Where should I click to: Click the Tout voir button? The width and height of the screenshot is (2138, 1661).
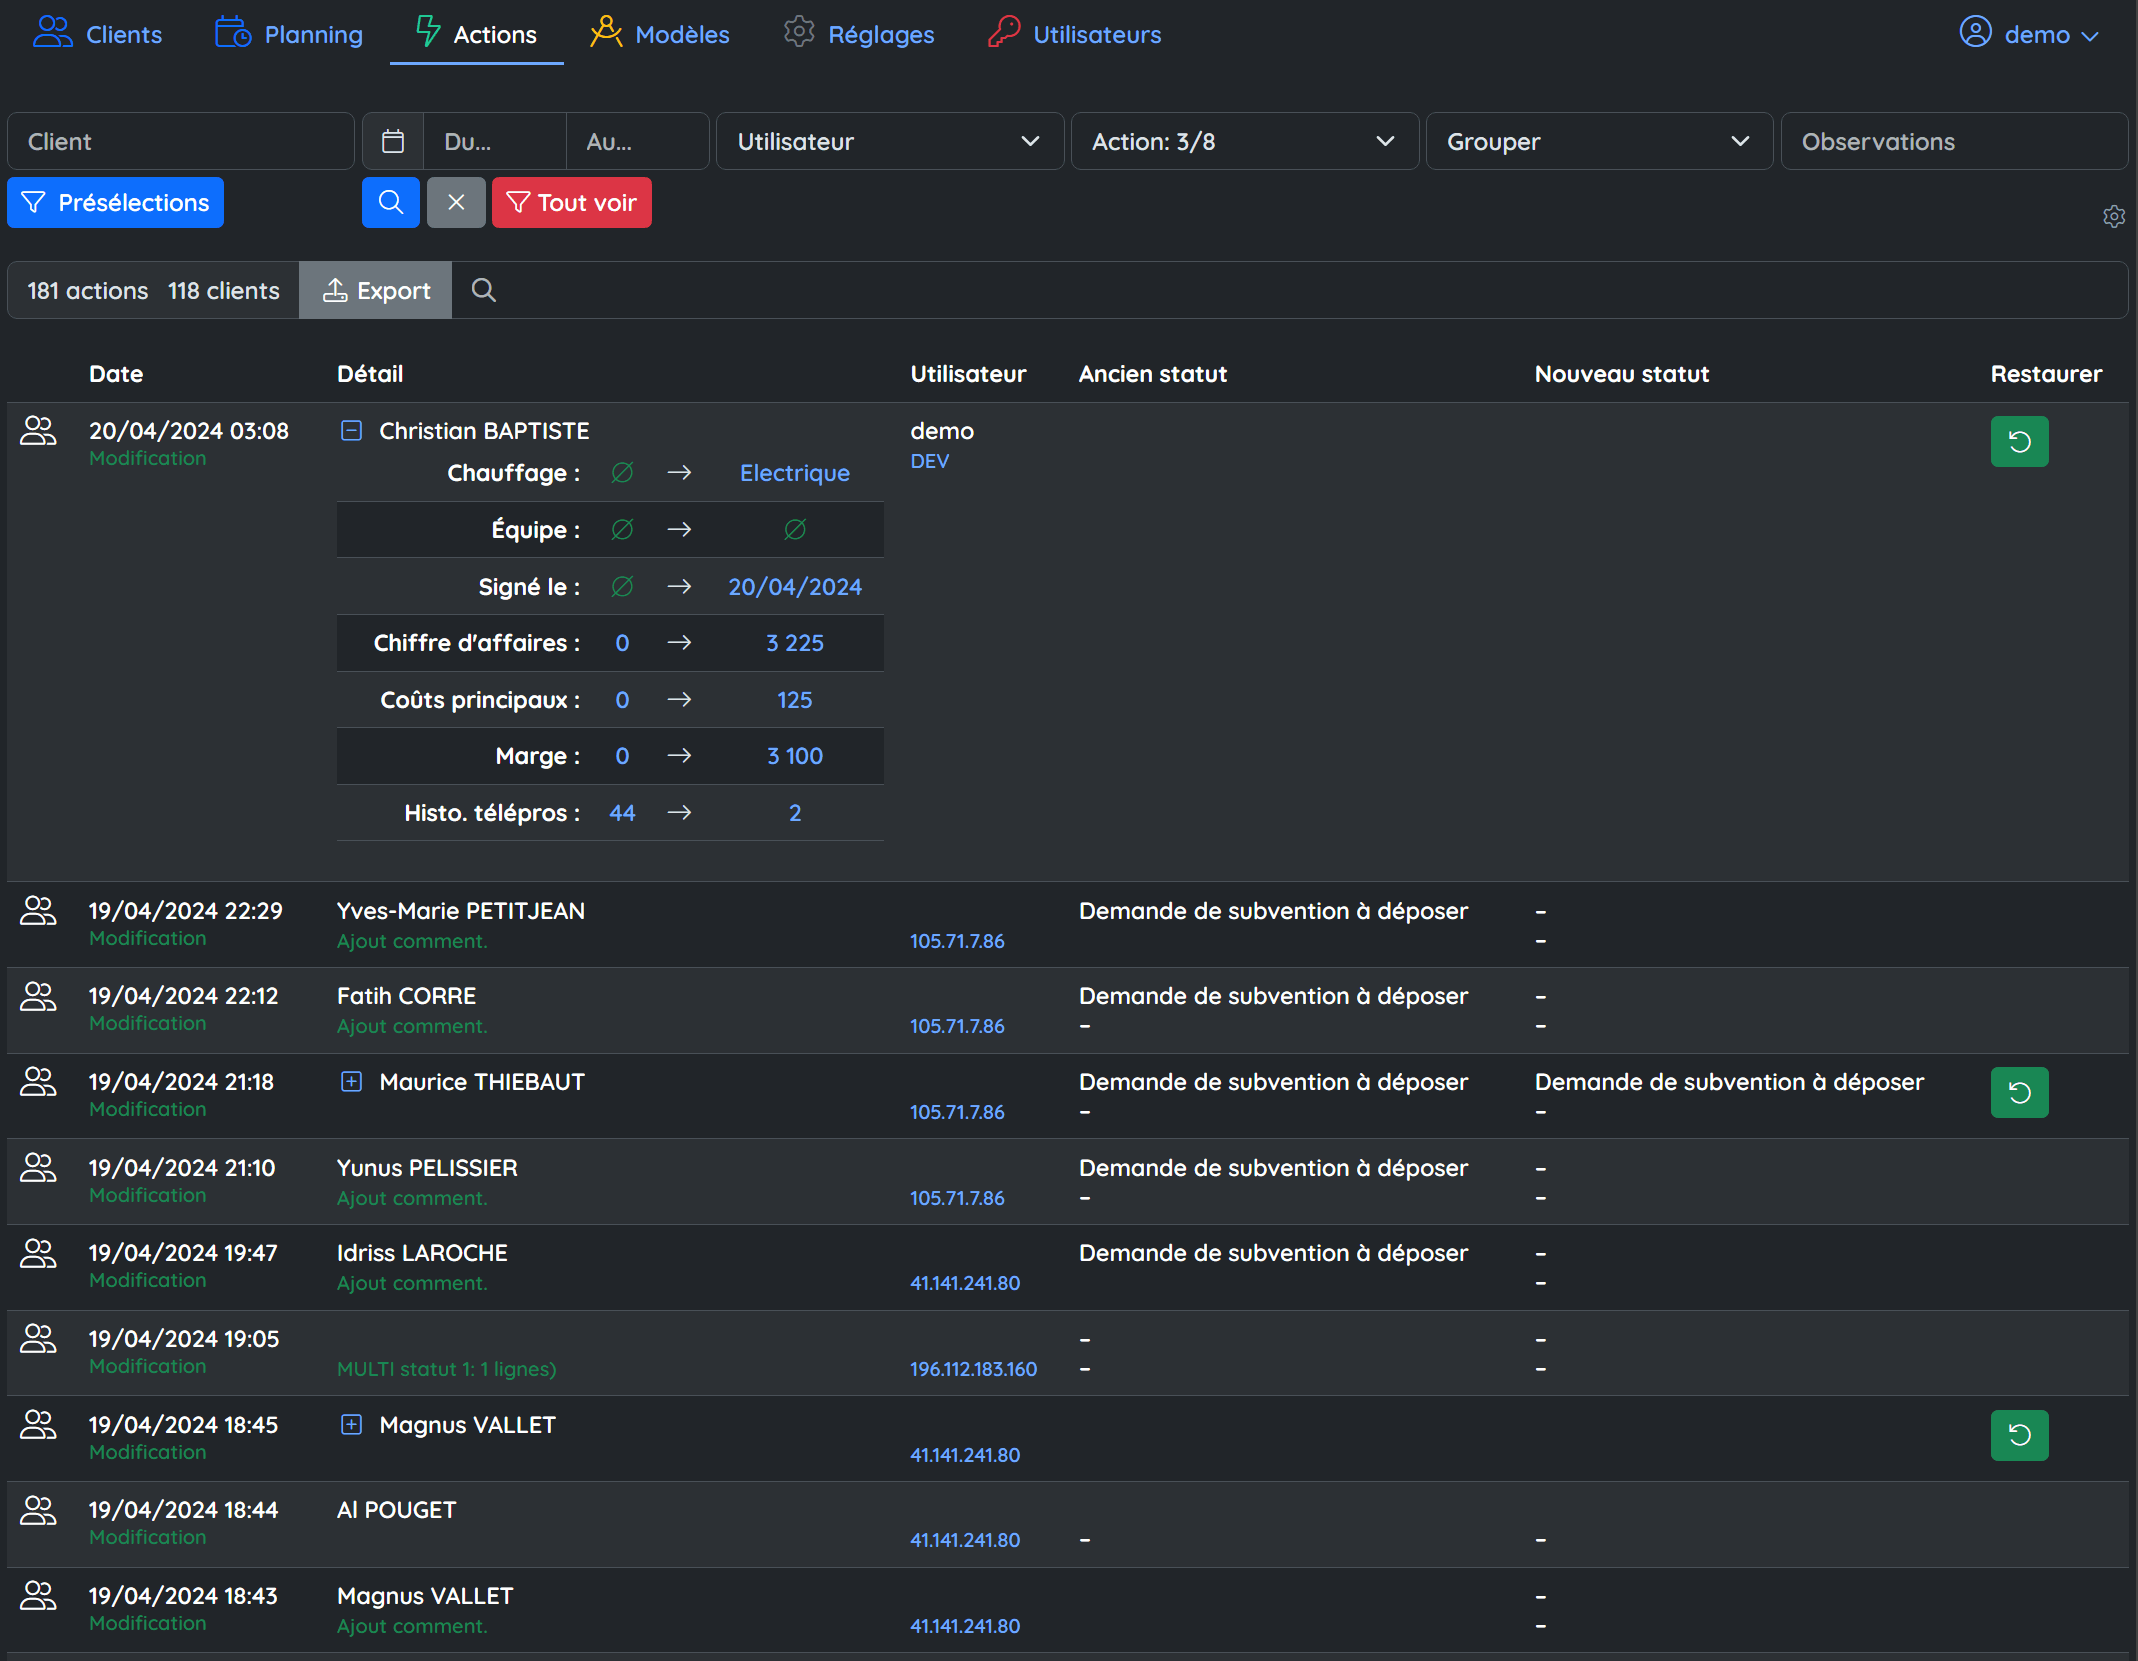(571, 203)
